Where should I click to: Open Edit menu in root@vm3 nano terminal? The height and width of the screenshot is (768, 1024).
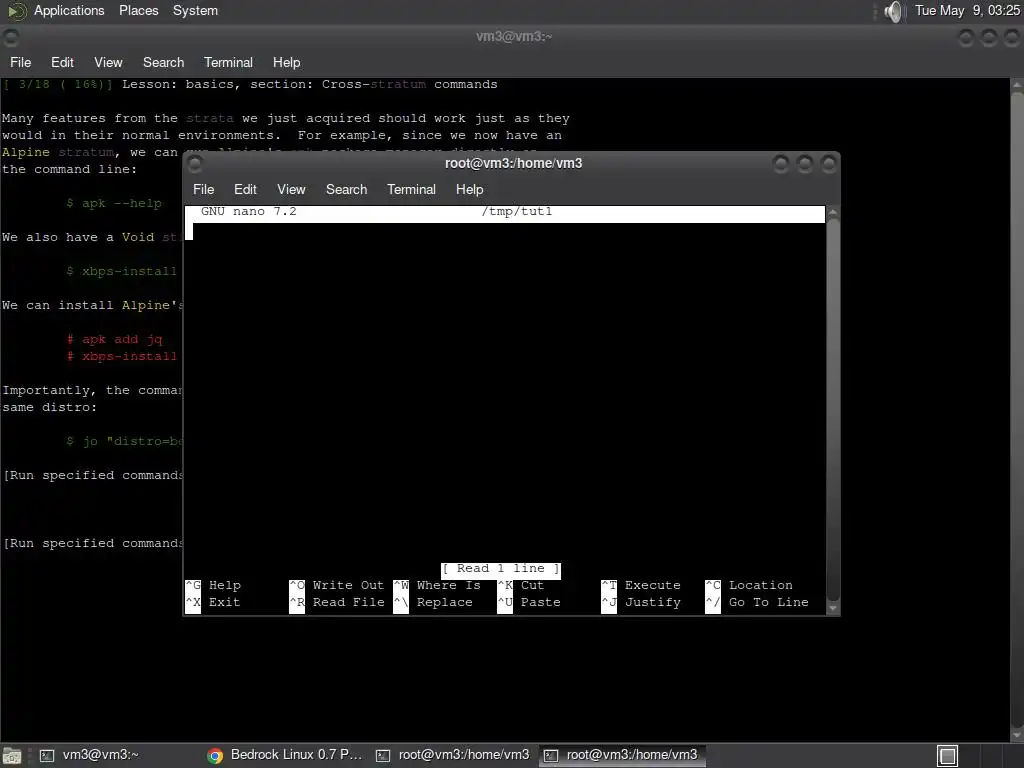pyautogui.click(x=245, y=189)
